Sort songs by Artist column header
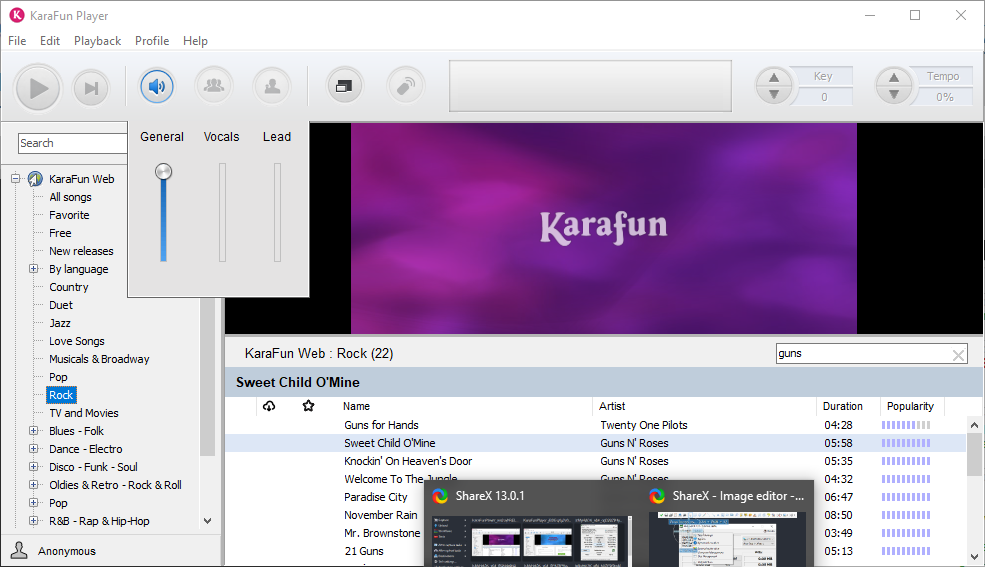Image resolution: width=985 pixels, height=567 pixels. pos(612,406)
